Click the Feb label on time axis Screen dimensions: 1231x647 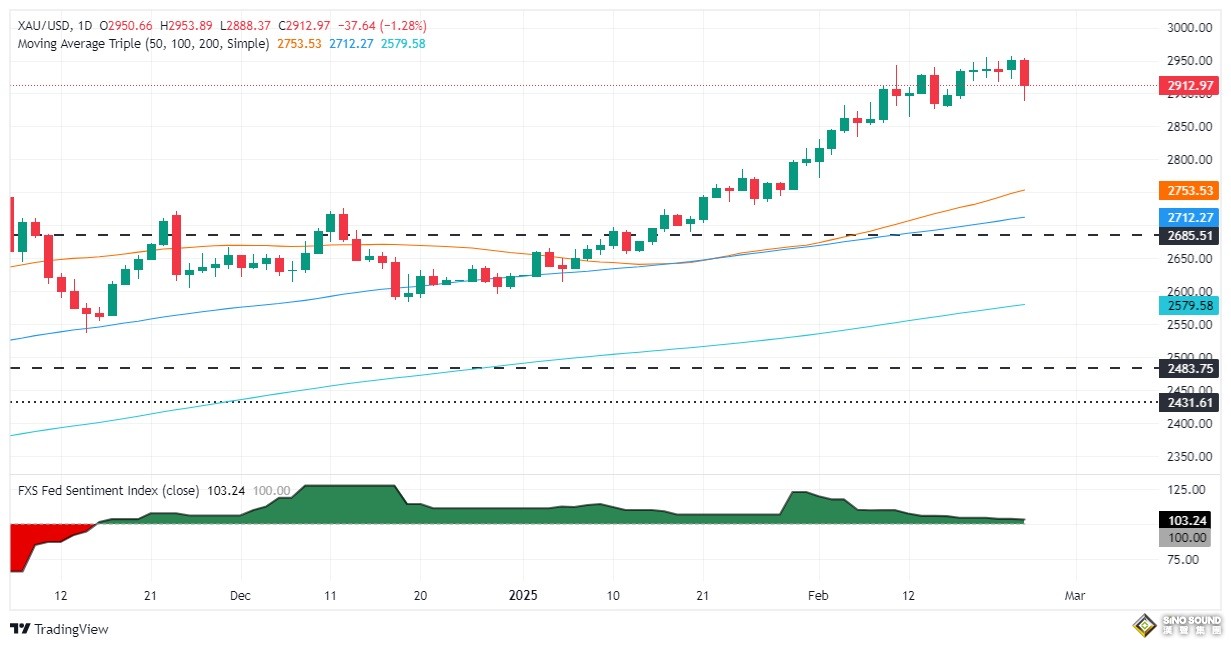(818, 594)
